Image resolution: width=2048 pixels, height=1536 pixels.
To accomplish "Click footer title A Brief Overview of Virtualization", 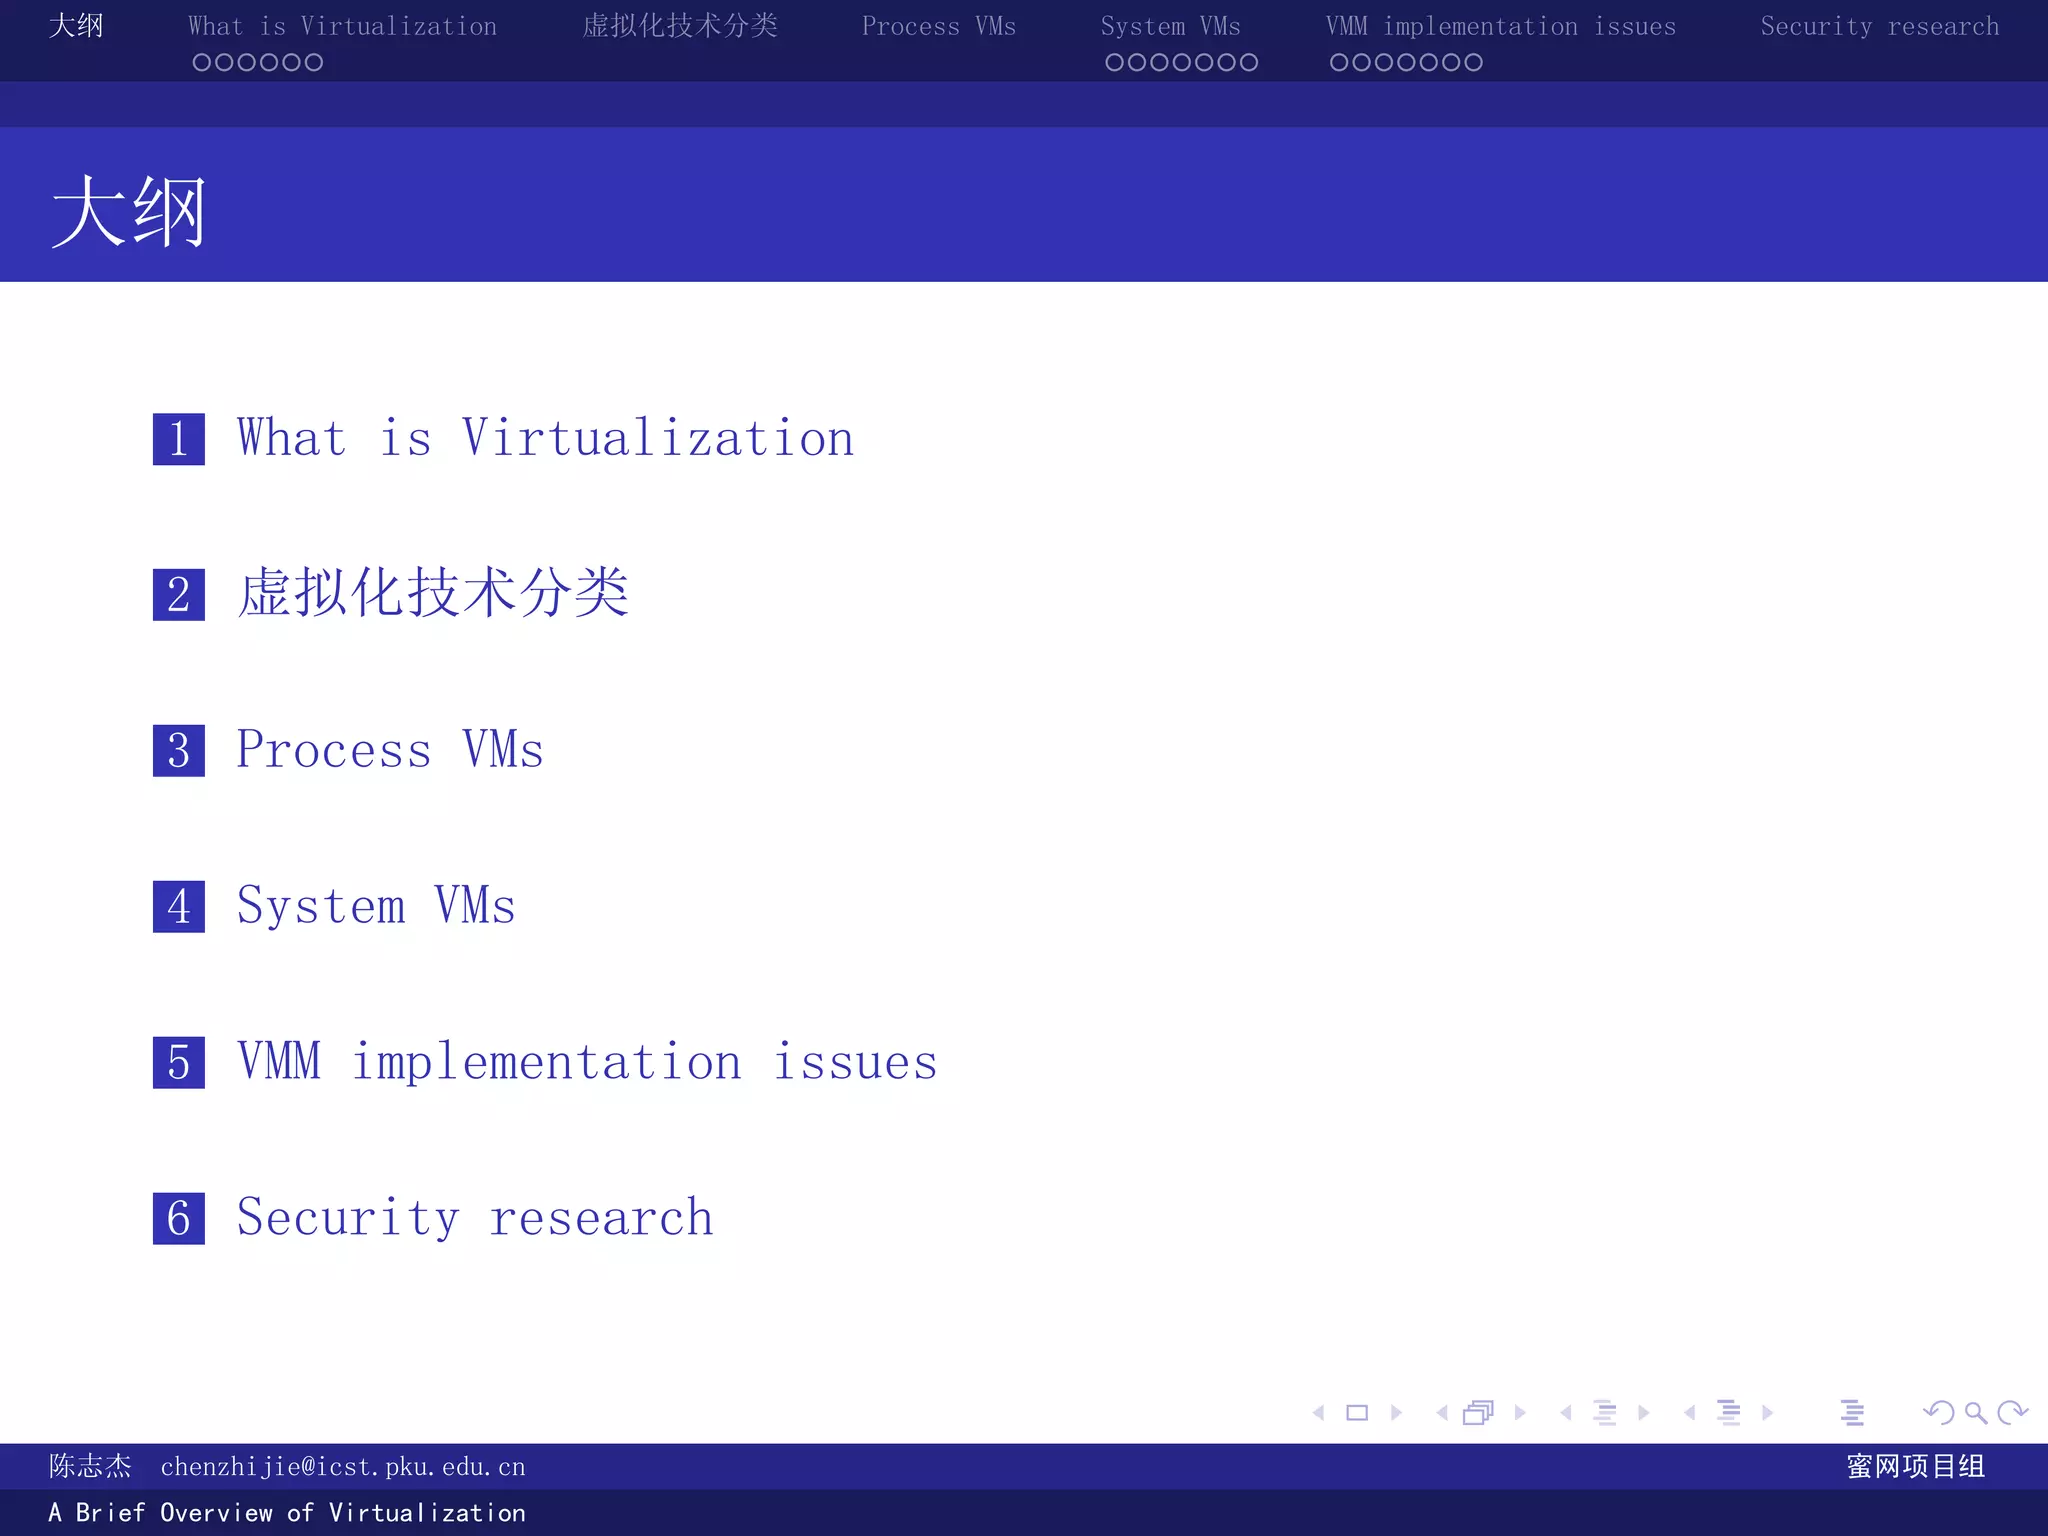I will point(287,1513).
